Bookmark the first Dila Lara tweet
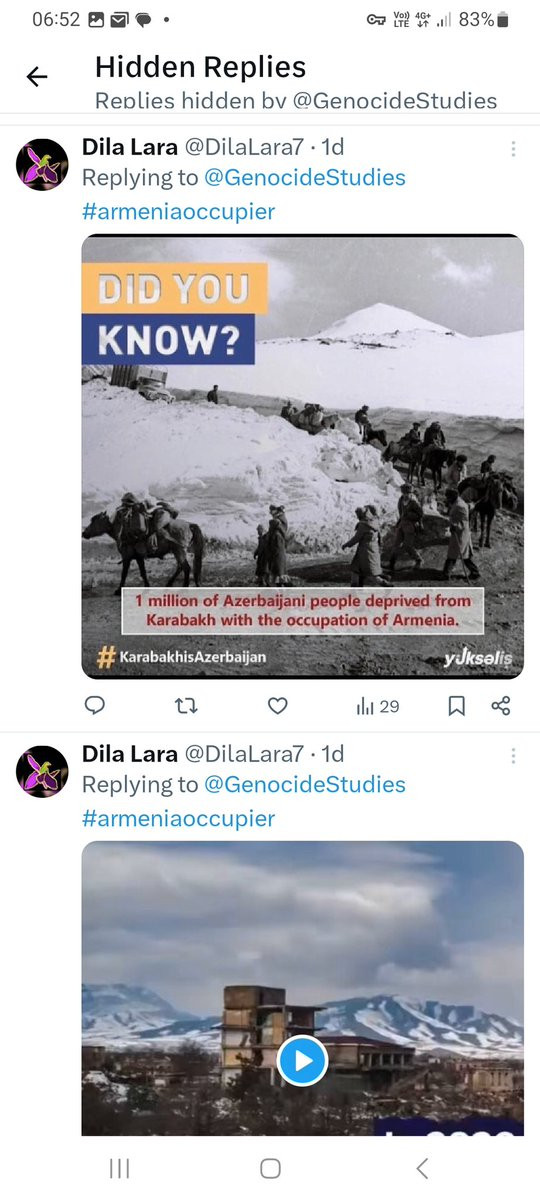The height and width of the screenshot is (1199, 540). 456,706
